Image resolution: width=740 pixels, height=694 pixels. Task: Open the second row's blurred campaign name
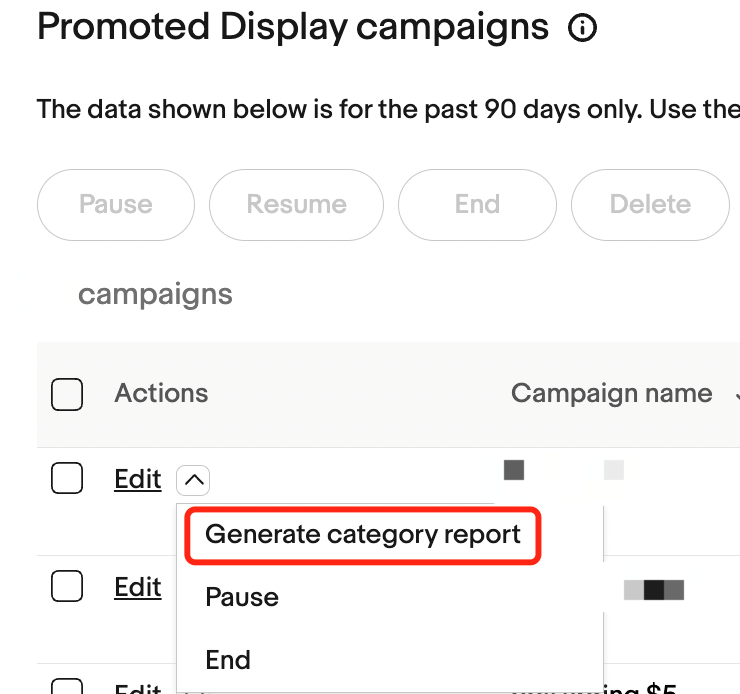pyautogui.click(x=653, y=589)
